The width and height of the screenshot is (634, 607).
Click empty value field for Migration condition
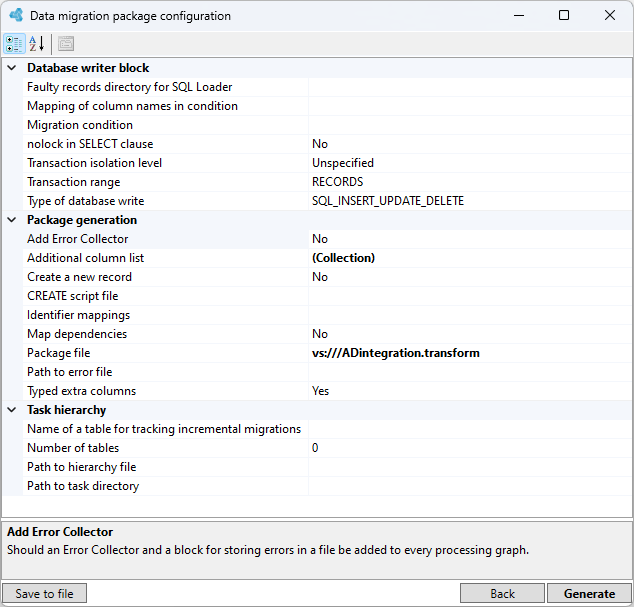pyautogui.click(x=470, y=125)
